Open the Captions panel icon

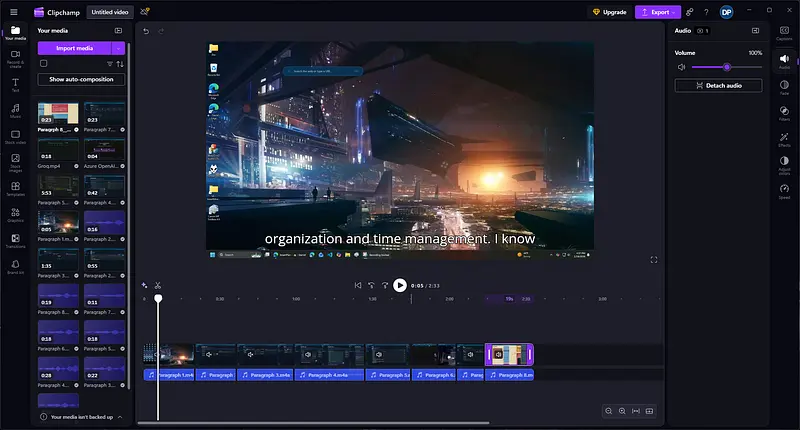(784, 32)
